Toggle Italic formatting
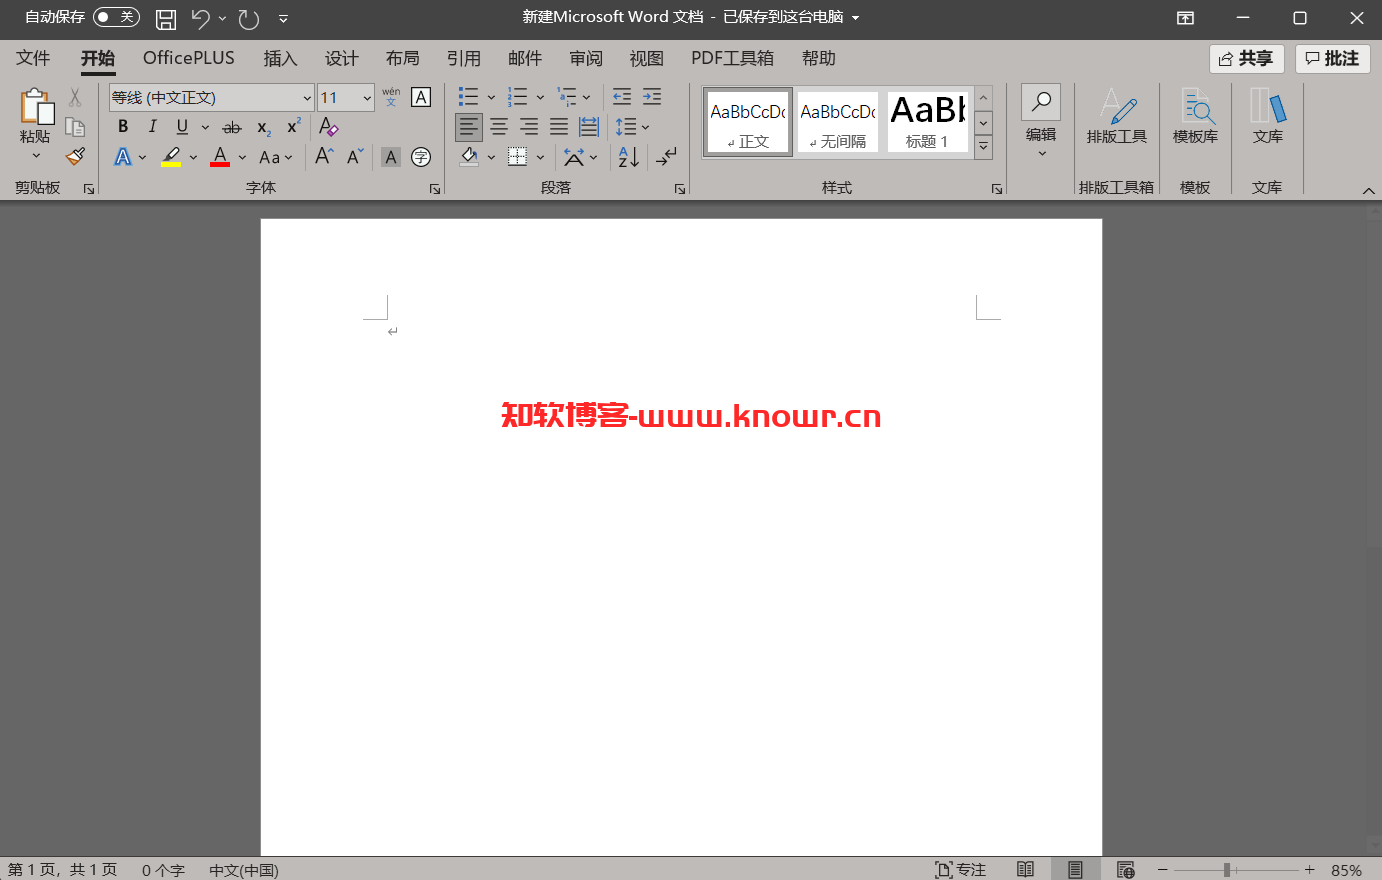Screen dimensions: 1382x880 pyautogui.click(x=152, y=127)
